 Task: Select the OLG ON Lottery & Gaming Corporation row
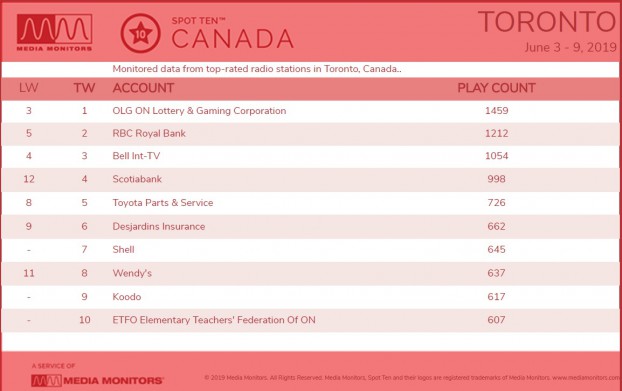310,111
